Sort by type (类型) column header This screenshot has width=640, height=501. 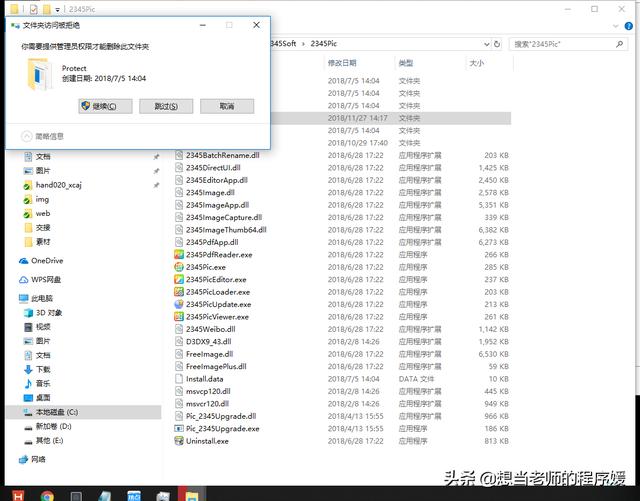(x=406, y=63)
